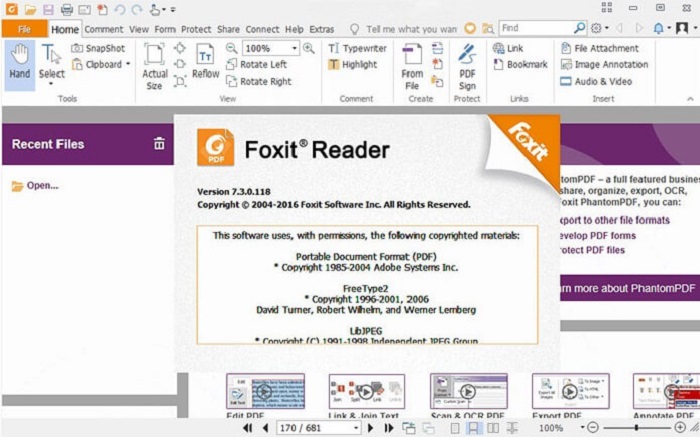Image resolution: width=700 pixels, height=437 pixels.
Task: Click the Save icon in quick access
Action: tap(48, 9)
